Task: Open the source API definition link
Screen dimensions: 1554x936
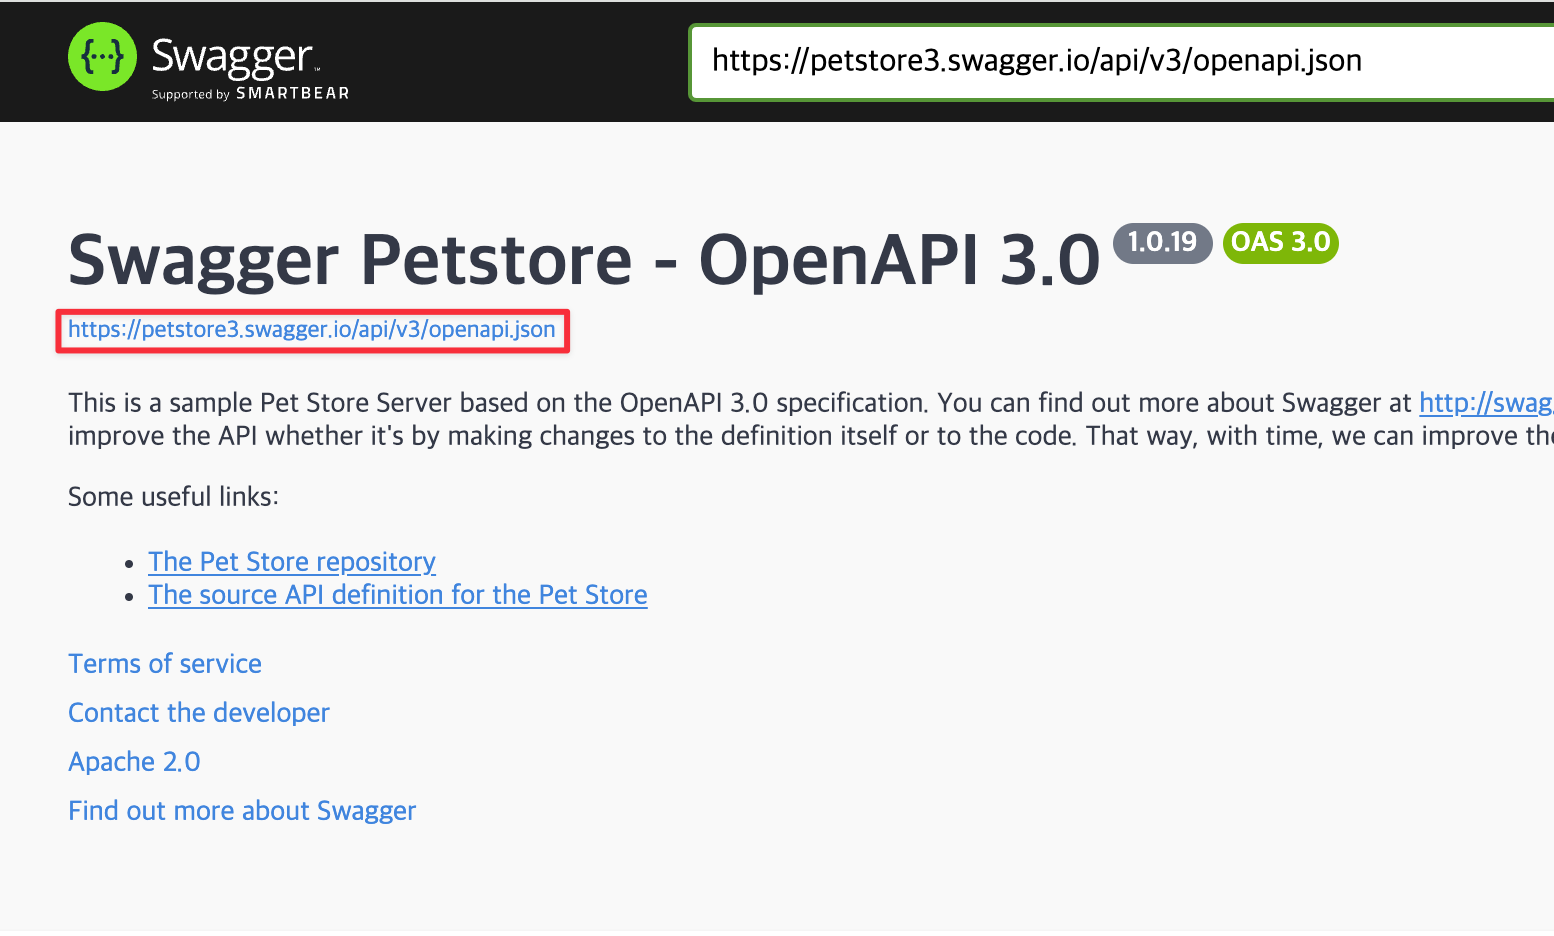Action: (398, 595)
